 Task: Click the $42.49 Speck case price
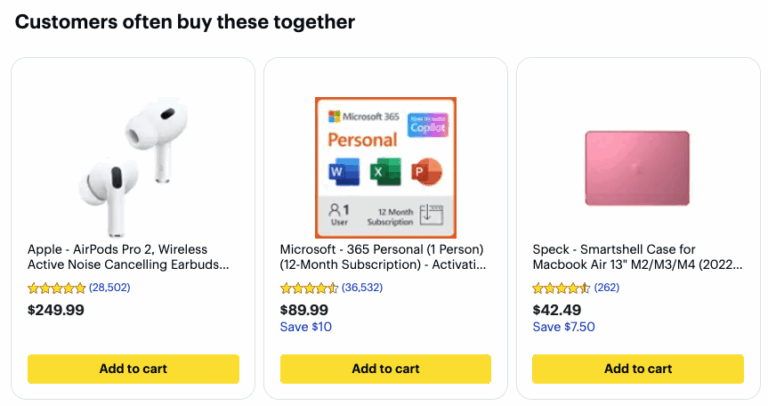pos(556,310)
